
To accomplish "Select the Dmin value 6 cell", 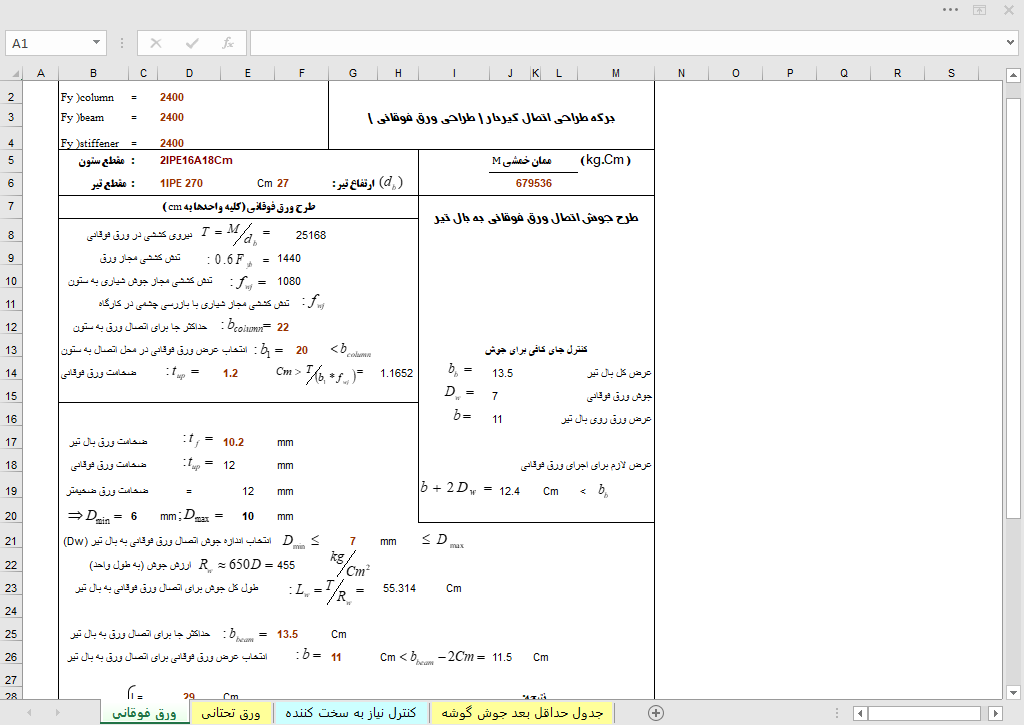I will (134, 516).
